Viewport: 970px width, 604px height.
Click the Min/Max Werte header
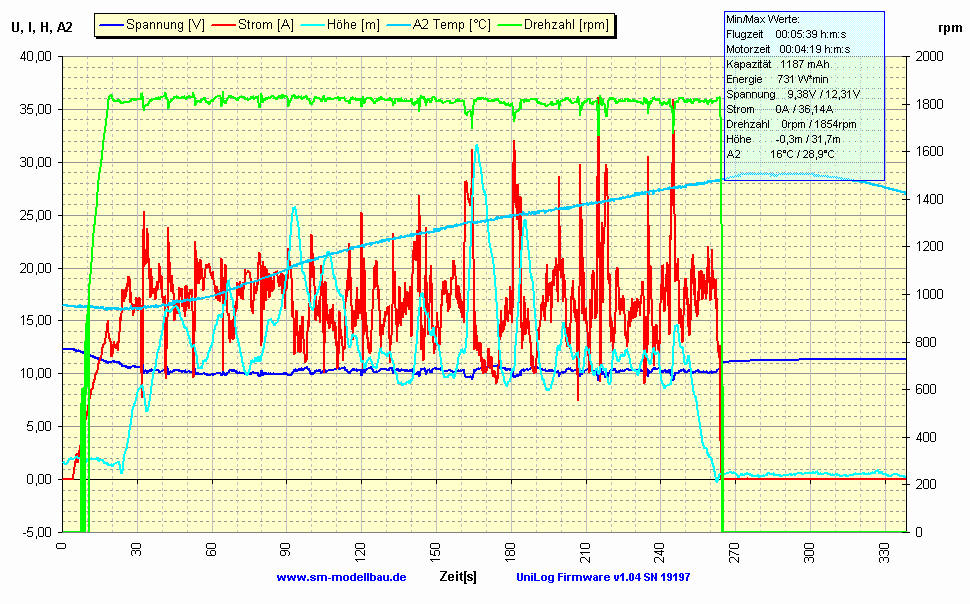[764, 19]
